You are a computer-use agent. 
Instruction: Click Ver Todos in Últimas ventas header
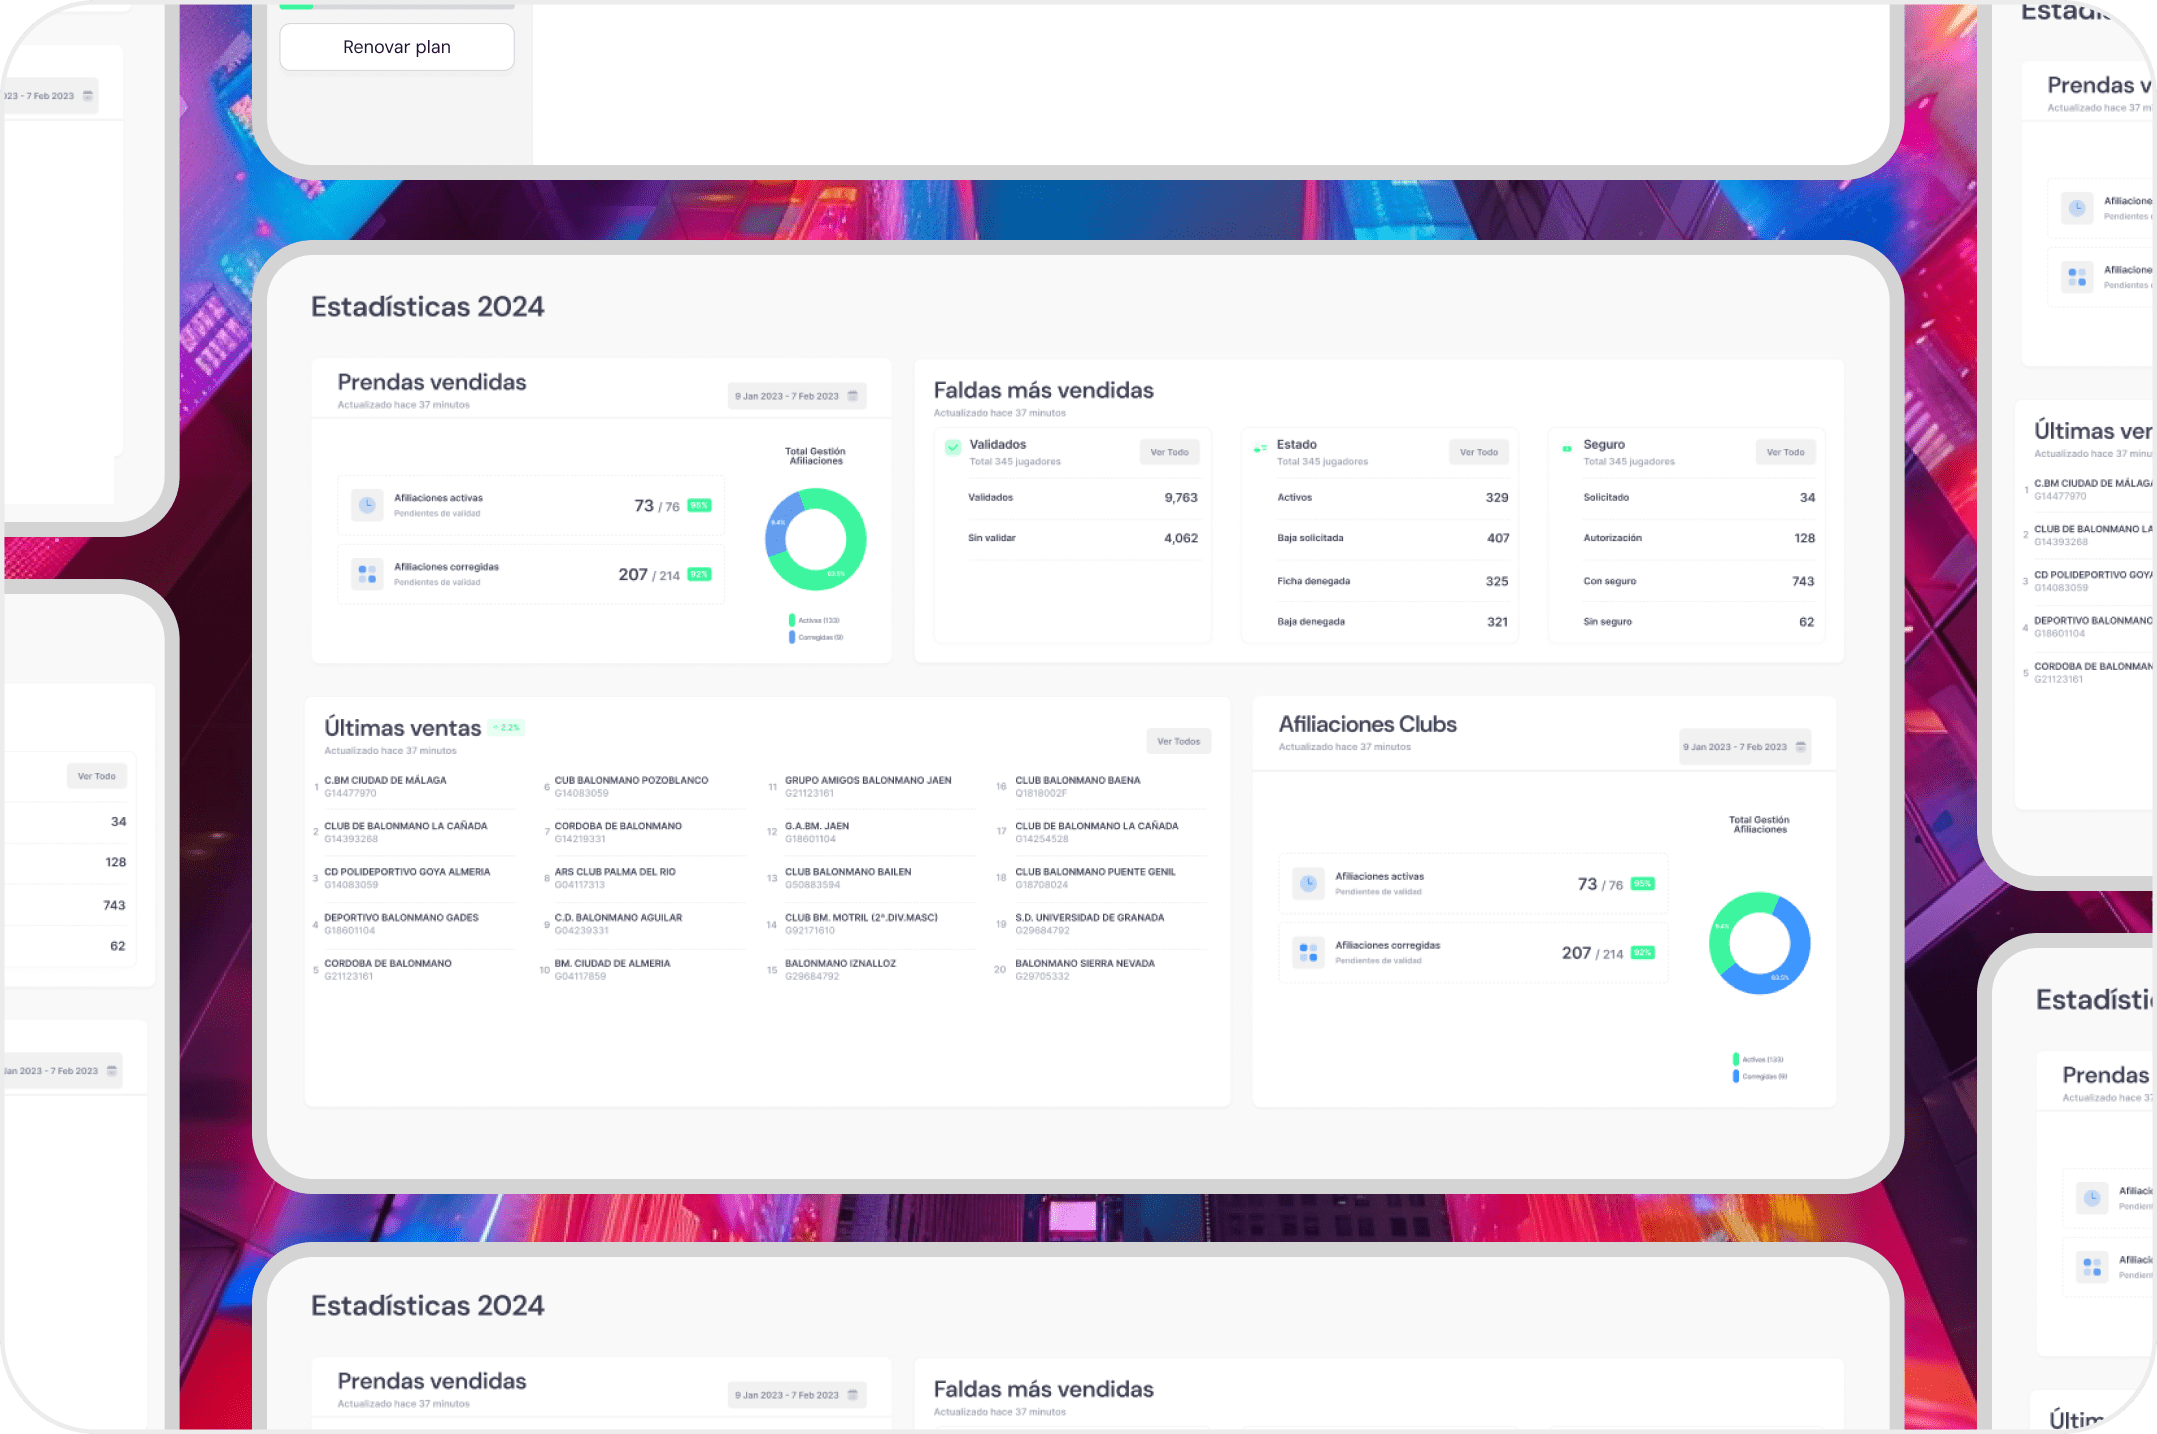click(1178, 741)
